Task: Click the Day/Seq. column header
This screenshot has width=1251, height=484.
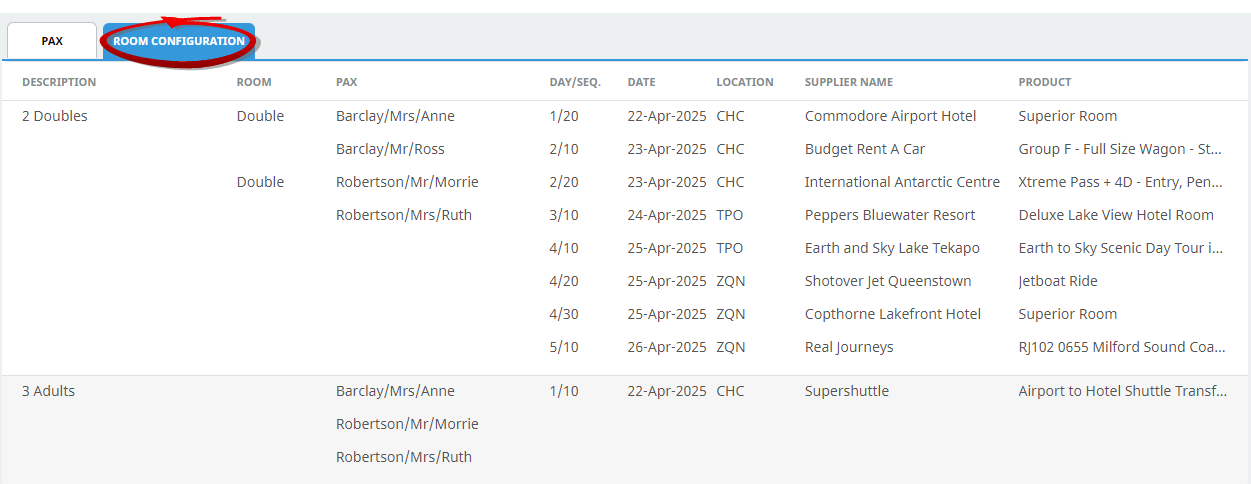Action: tap(575, 82)
